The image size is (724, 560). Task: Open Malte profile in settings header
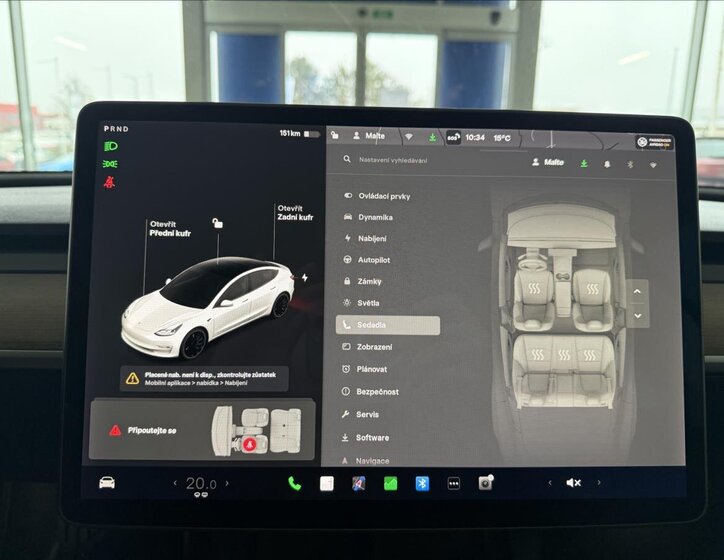(x=548, y=162)
